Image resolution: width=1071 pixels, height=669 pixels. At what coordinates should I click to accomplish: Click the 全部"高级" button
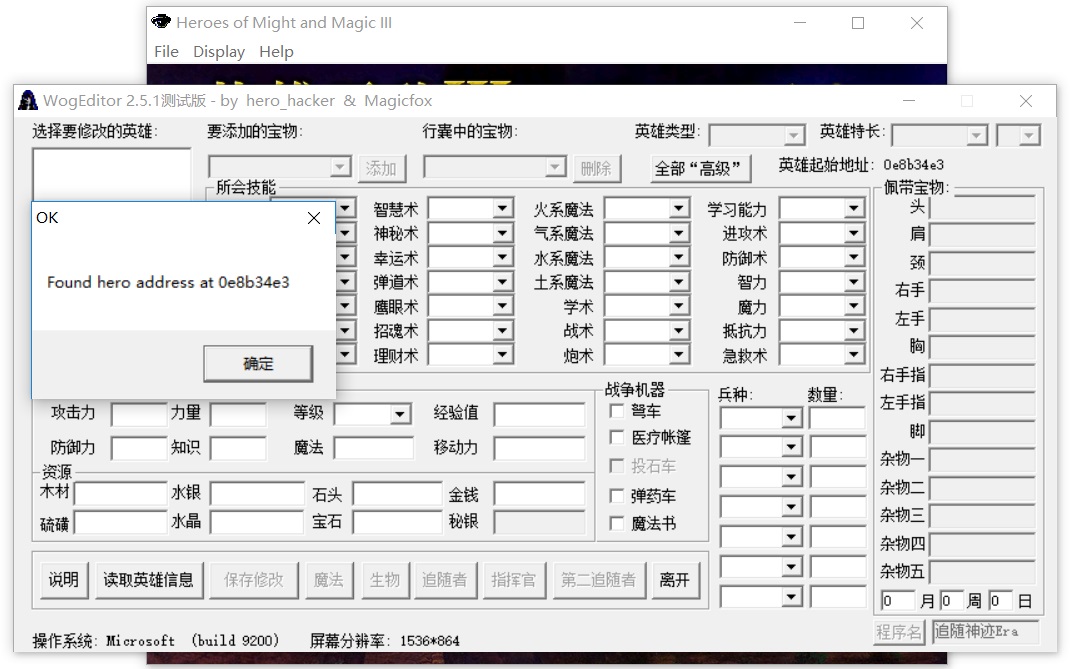[701, 168]
